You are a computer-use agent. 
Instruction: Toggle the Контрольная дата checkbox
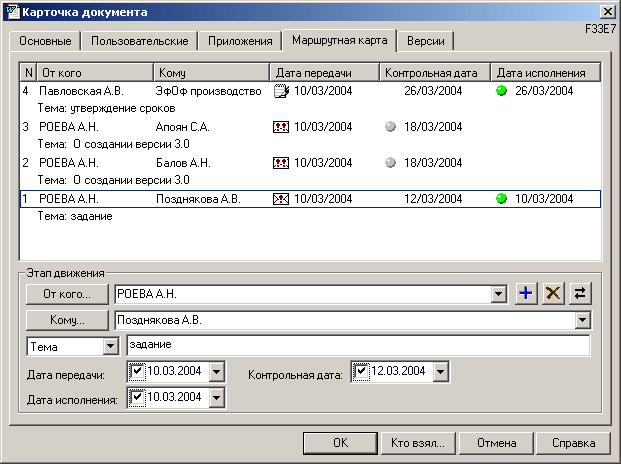(361, 372)
